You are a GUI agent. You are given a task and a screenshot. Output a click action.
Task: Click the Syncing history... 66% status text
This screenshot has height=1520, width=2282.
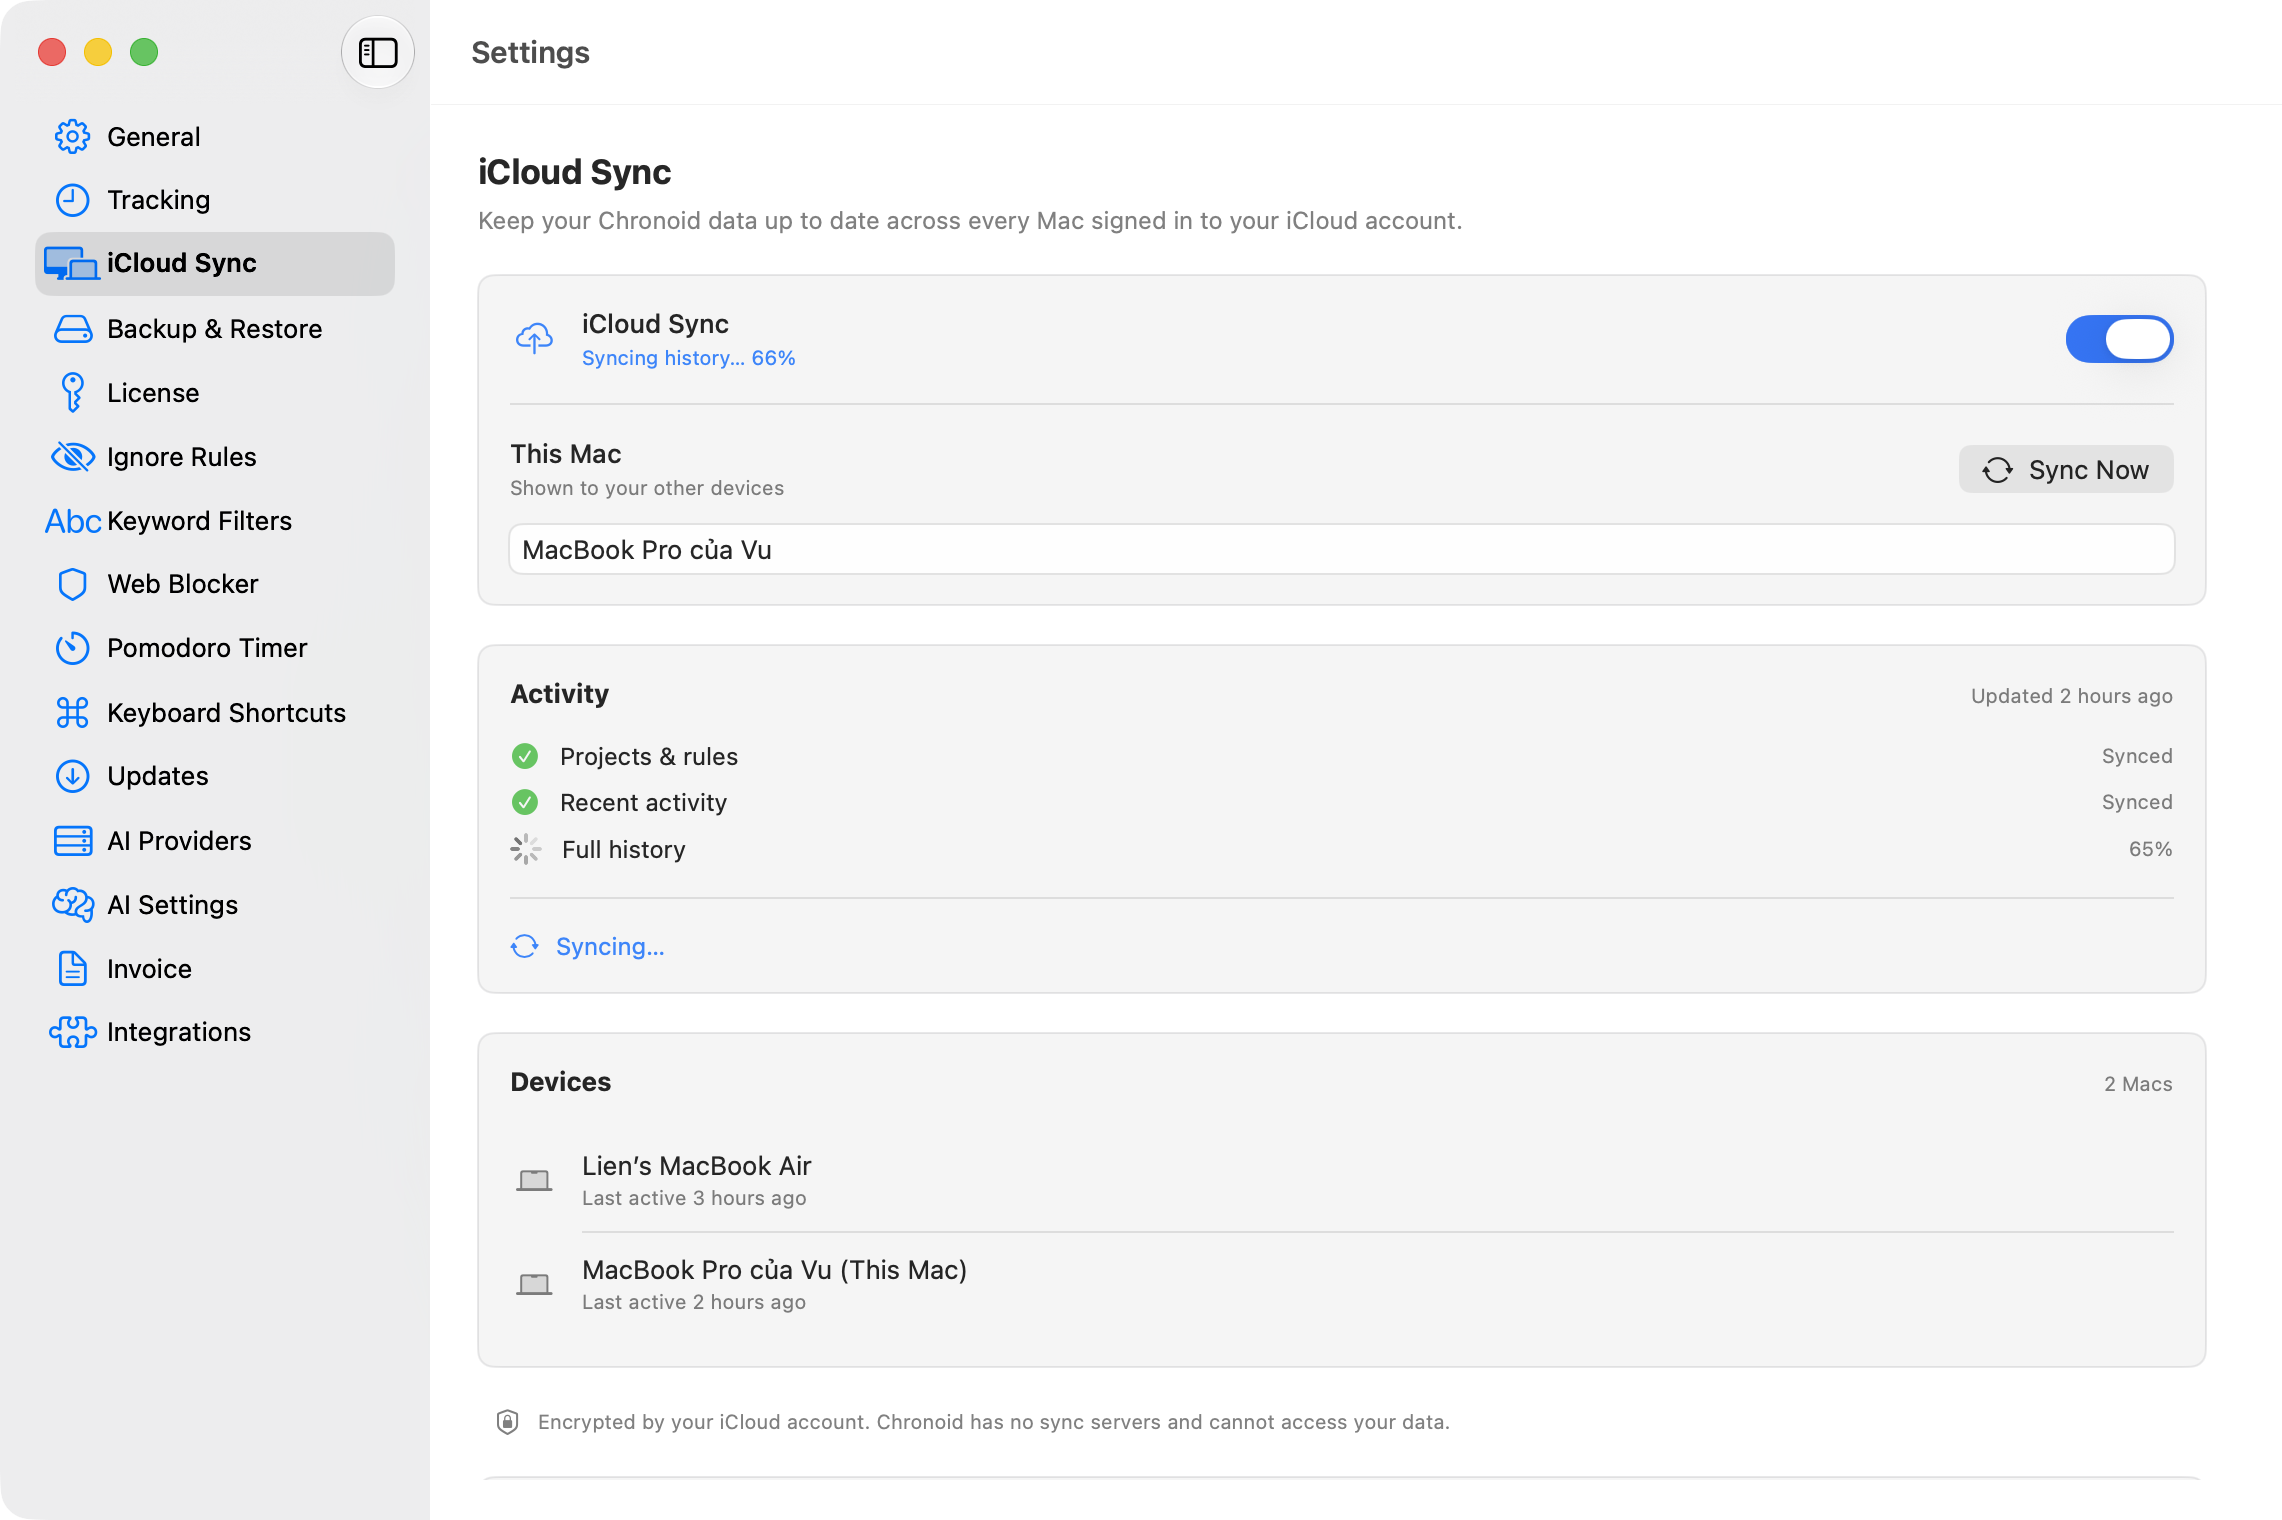689,358
